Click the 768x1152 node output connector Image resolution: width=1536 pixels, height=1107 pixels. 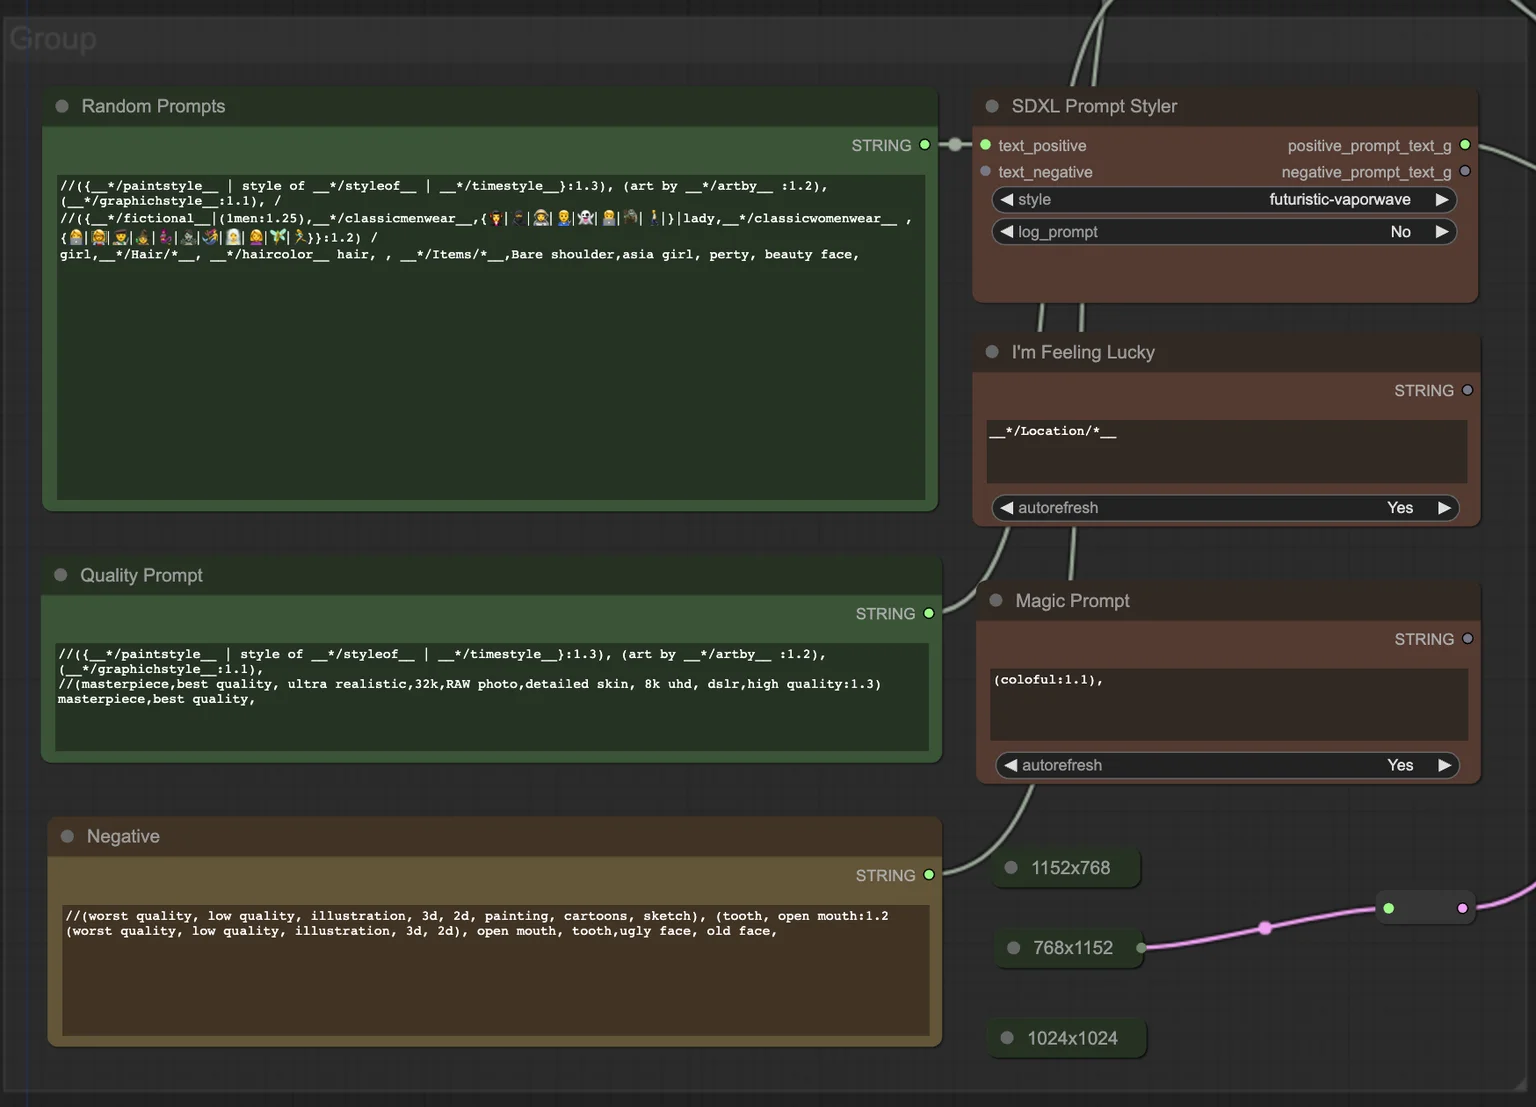click(x=1141, y=947)
